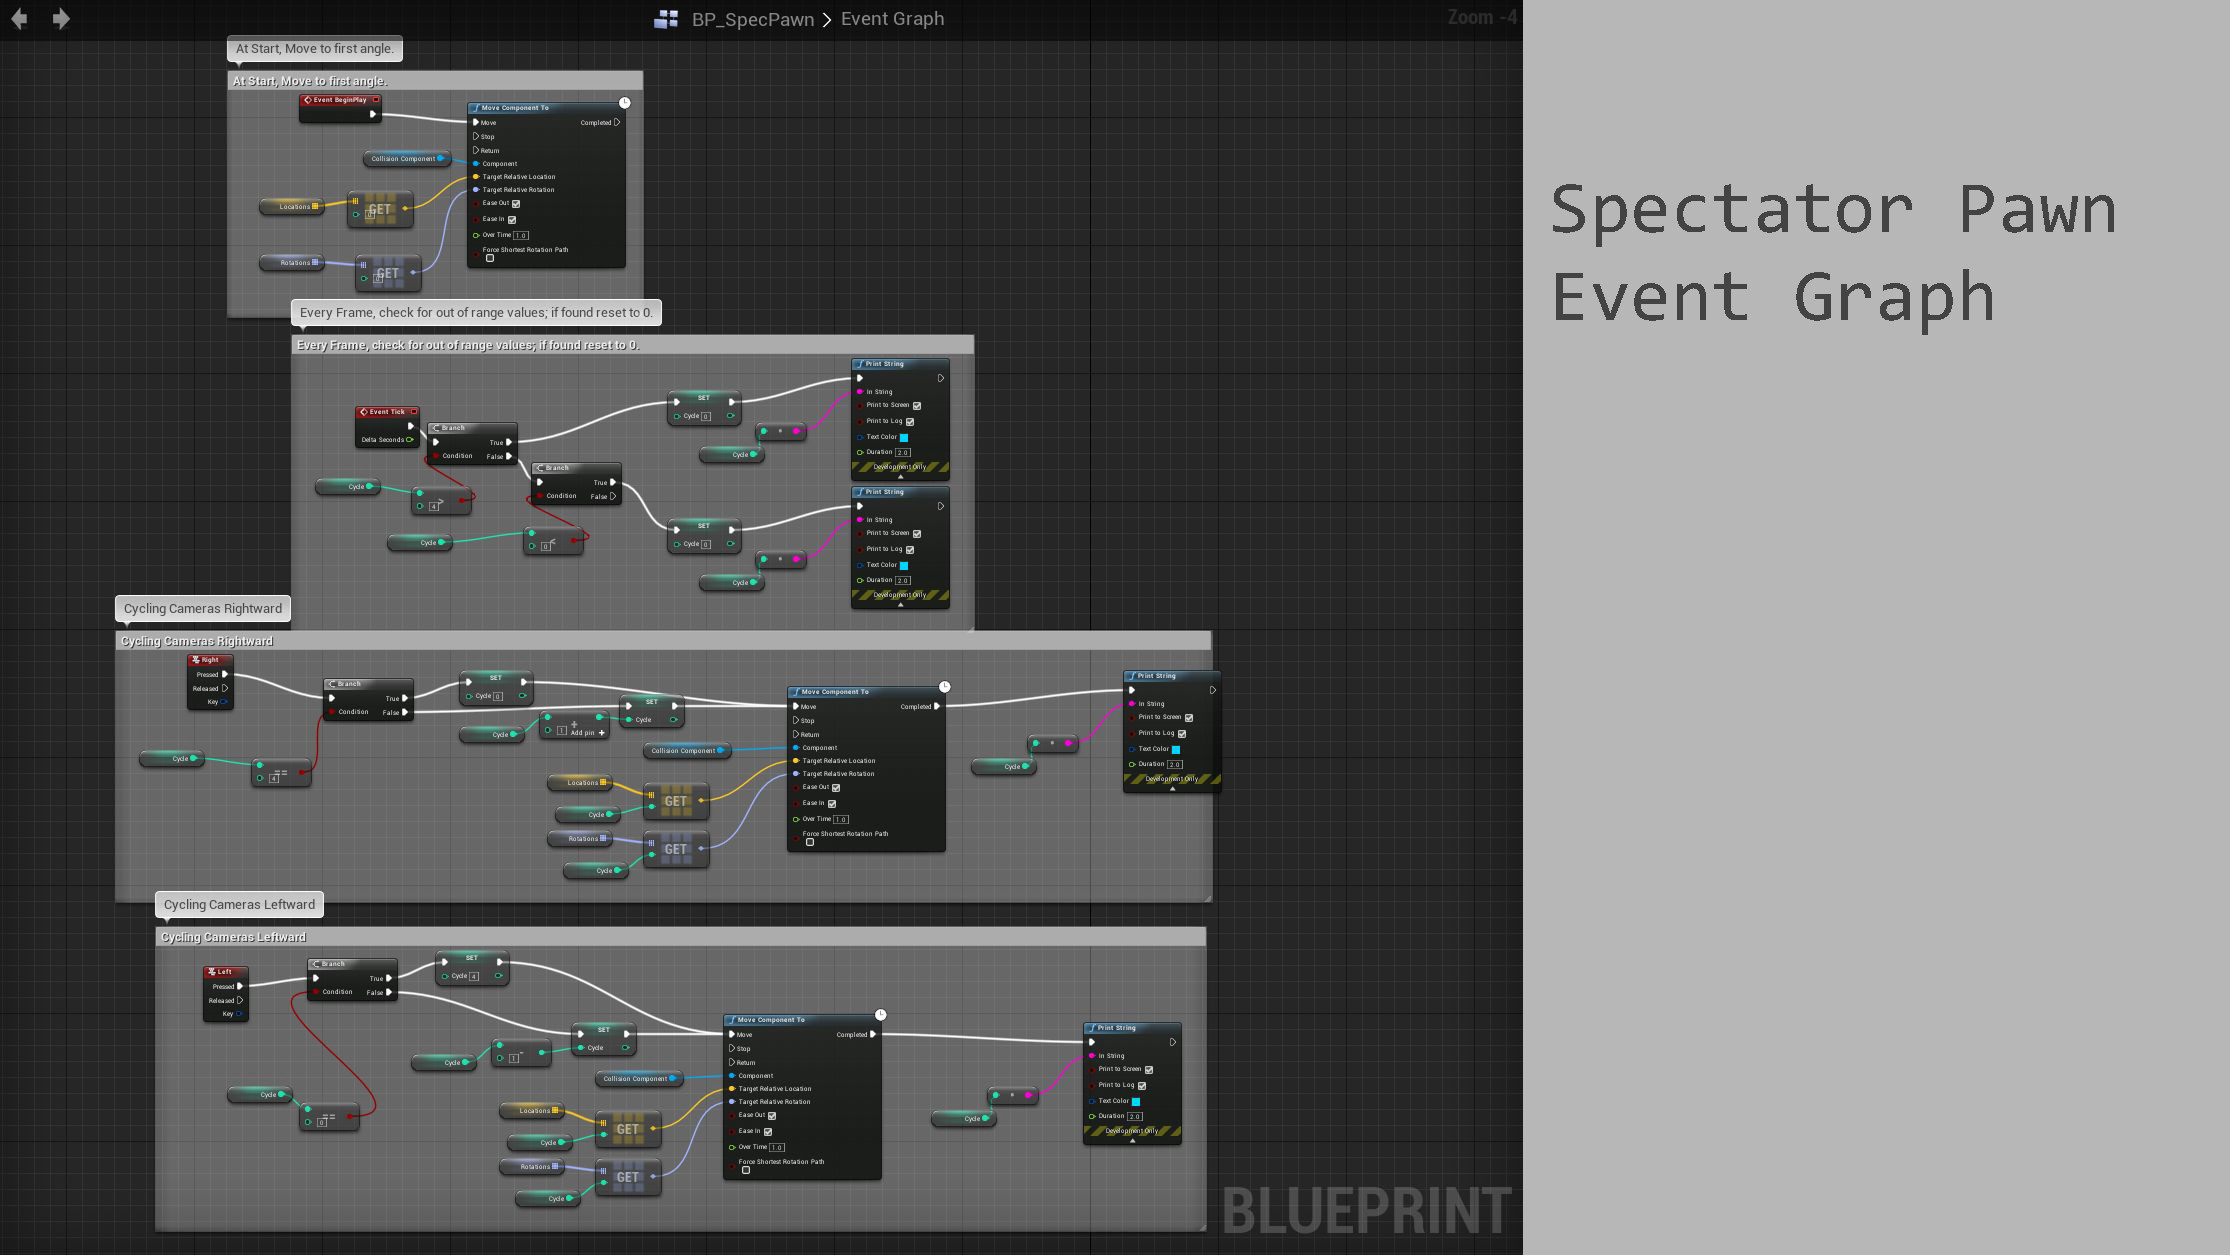Select the Branch node in Cycling Cameras Rightward
Viewport: 2230px width, 1255px height.
tap(368, 698)
